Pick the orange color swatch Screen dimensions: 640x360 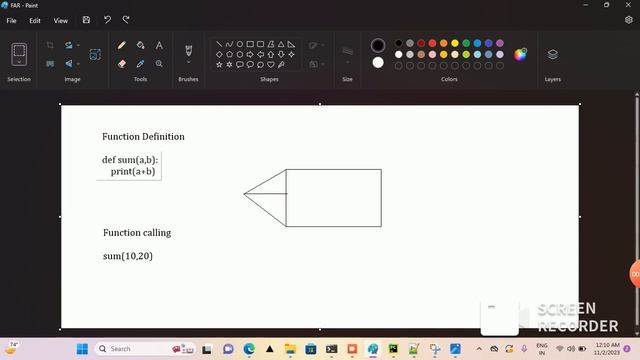point(444,43)
